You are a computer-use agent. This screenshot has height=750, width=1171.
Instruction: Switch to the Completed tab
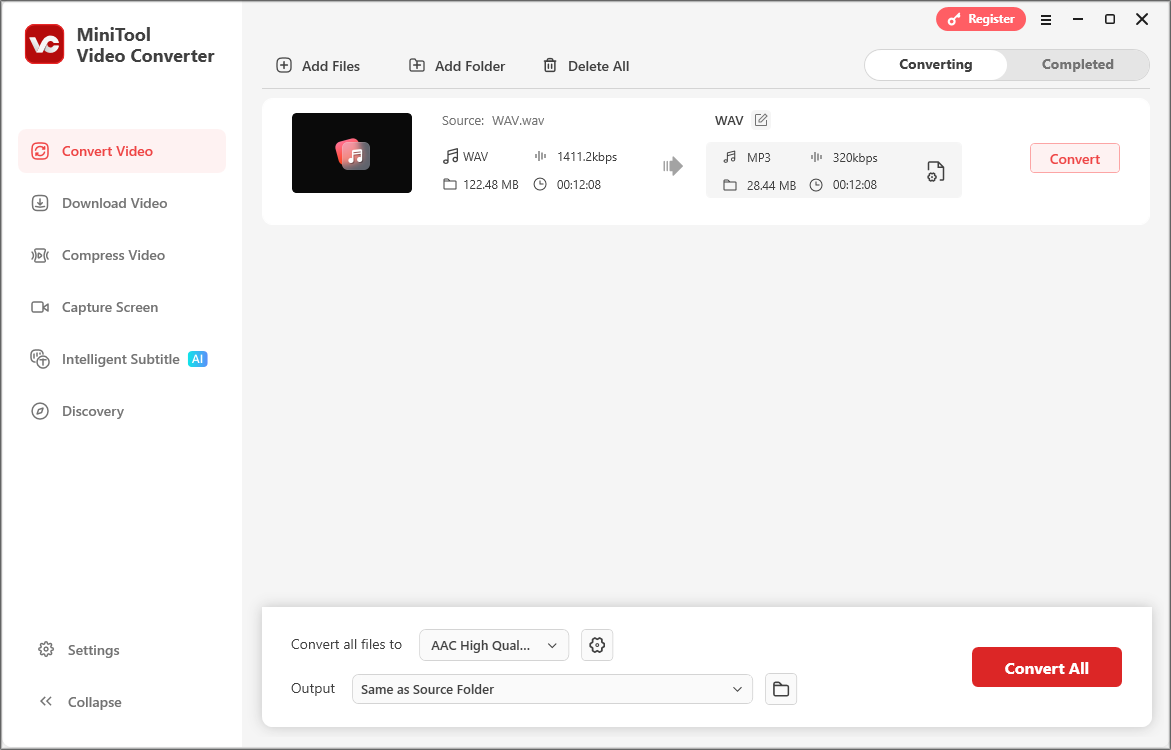(x=1078, y=64)
